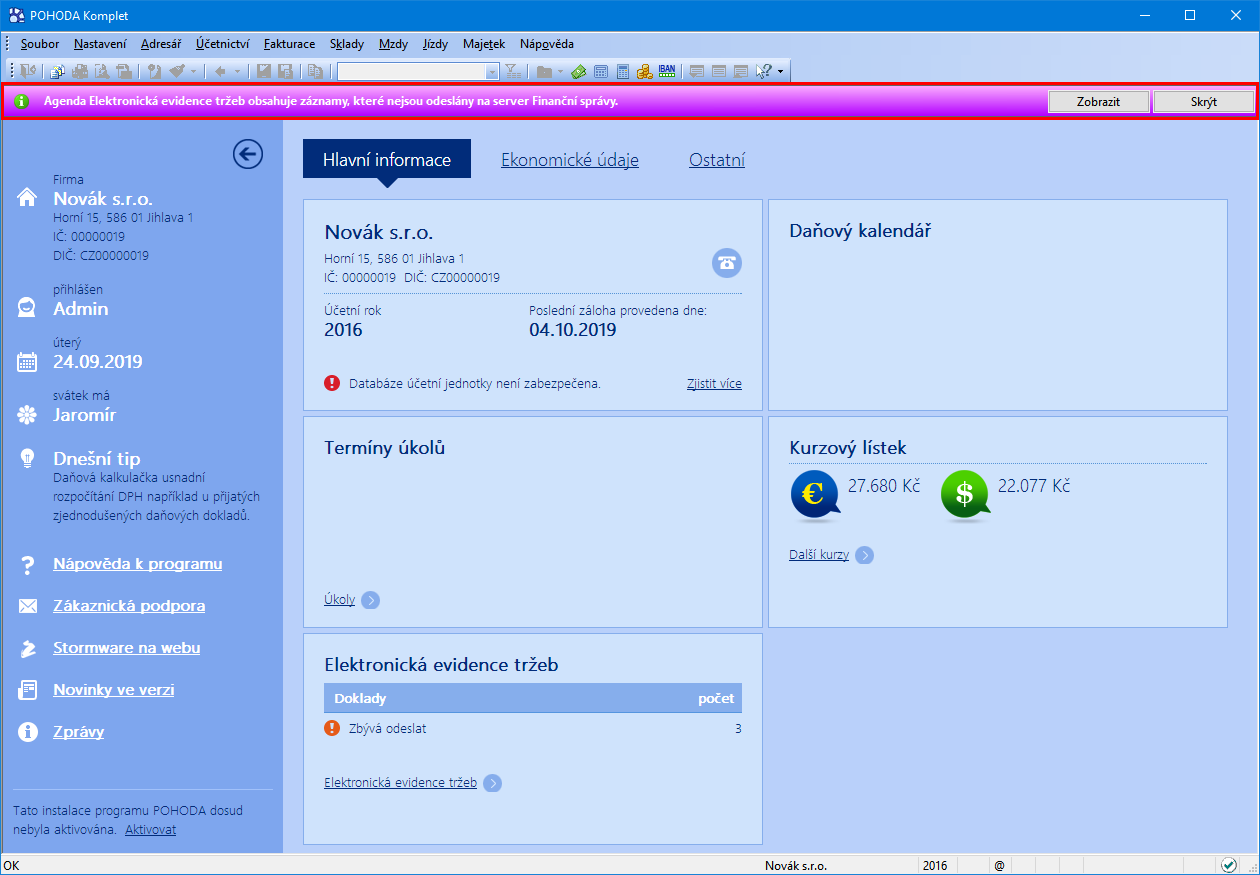The width and height of the screenshot is (1260, 875).
Task: Switch to the Ekonomické údaje tab
Action: (570, 160)
